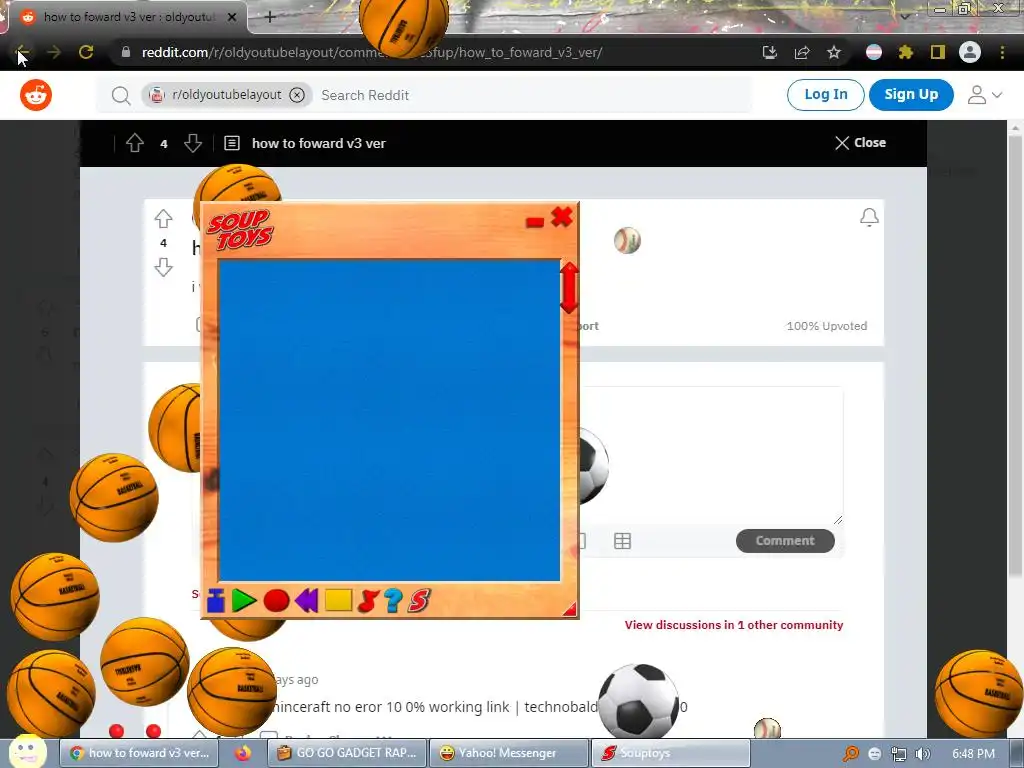The image size is (1024, 768).
Task: Minimize the Soup Toys toy box panel
Action: 535,223
